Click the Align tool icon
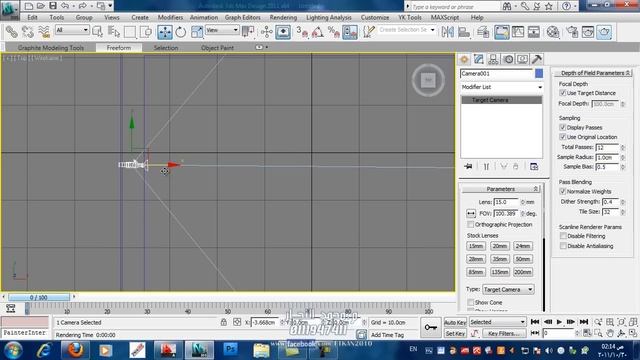The image size is (640, 360). (x=464, y=32)
